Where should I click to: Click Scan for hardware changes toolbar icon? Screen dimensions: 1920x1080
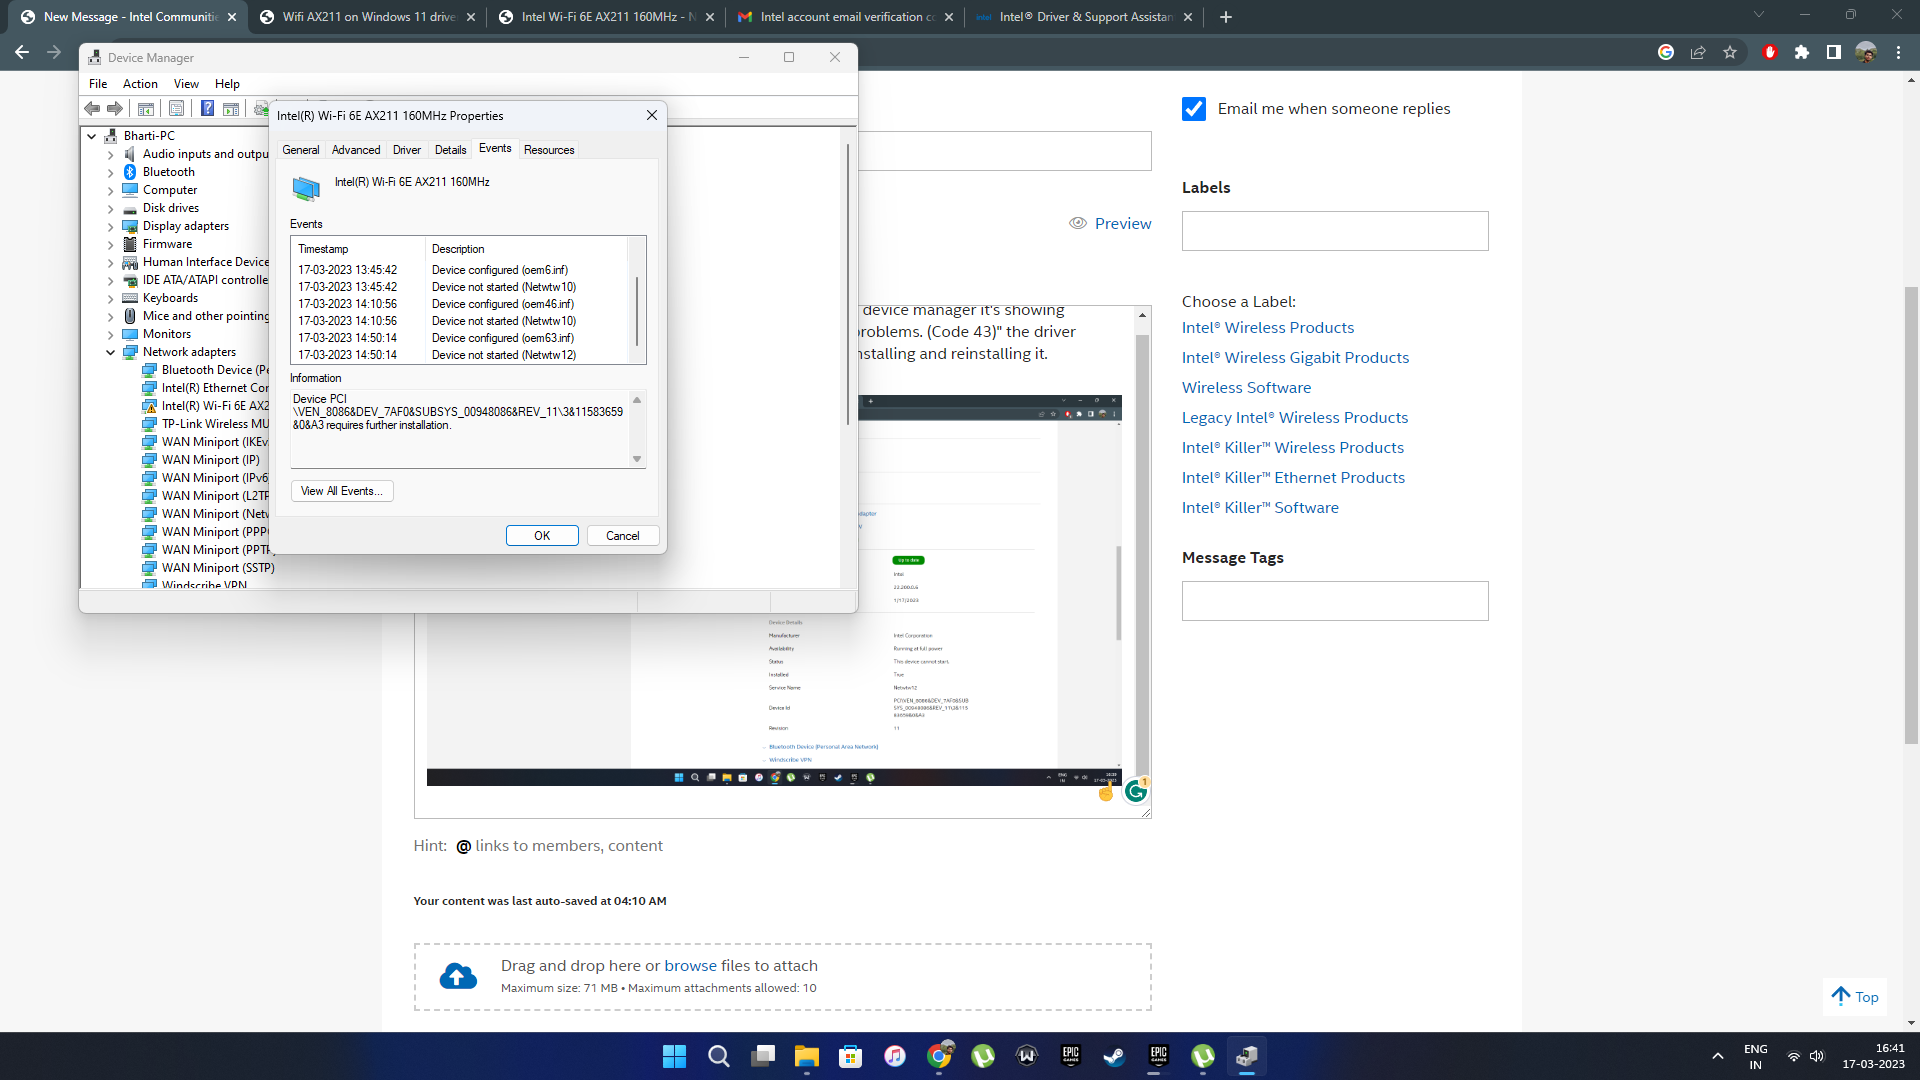click(x=231, y=108)
